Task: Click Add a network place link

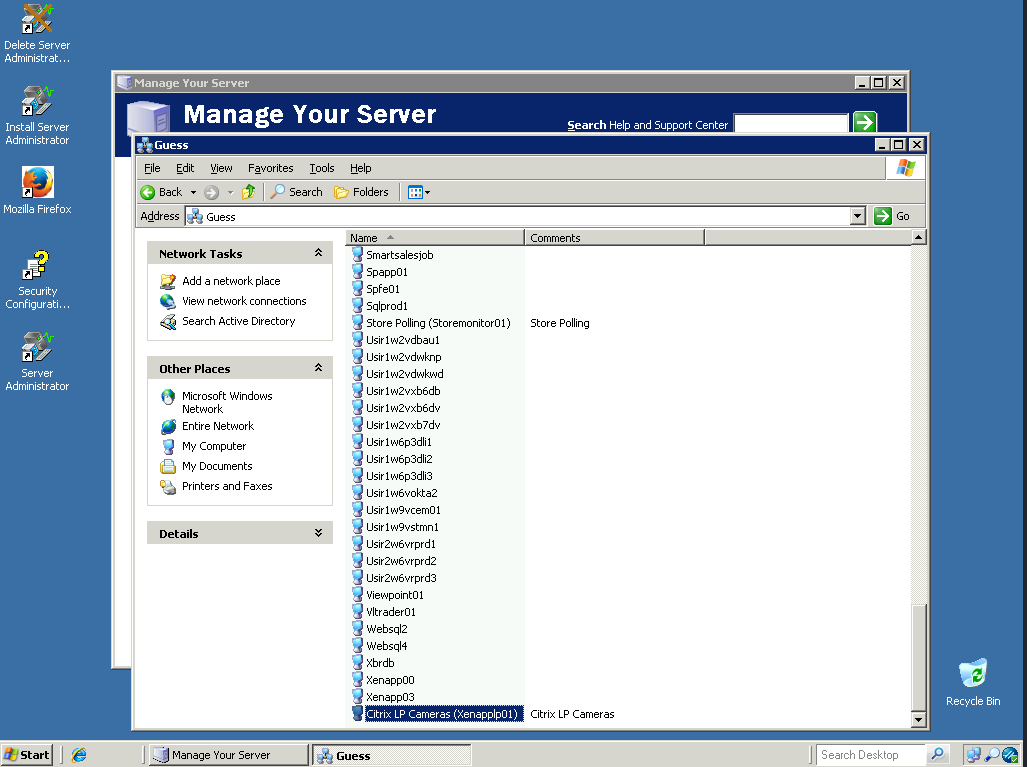Action: coord(231,281)
